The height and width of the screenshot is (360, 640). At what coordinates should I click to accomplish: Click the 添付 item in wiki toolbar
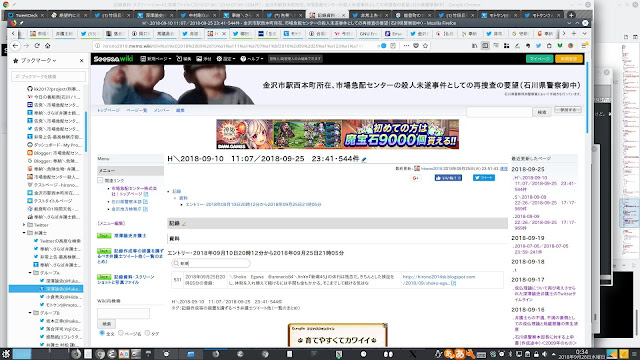pos(204,59)
